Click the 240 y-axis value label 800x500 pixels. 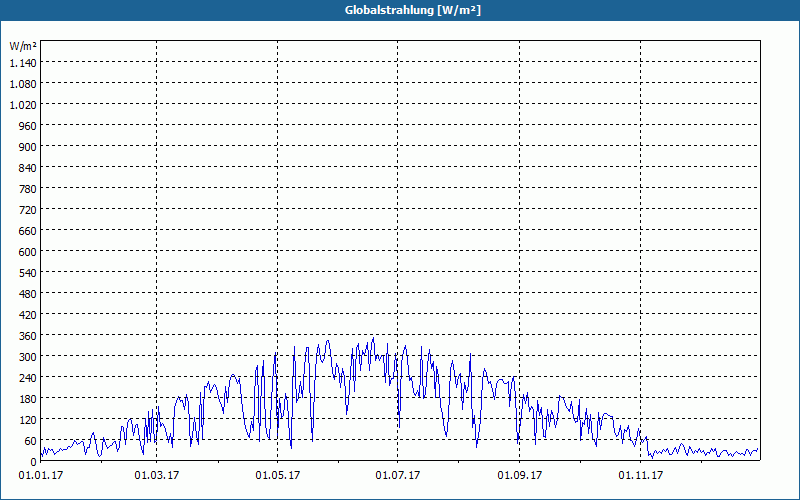click(28, 378)
